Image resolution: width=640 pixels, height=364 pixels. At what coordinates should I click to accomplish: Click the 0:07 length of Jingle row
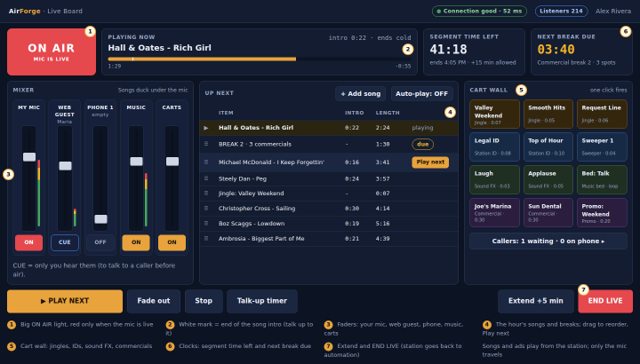pos(382,193)
